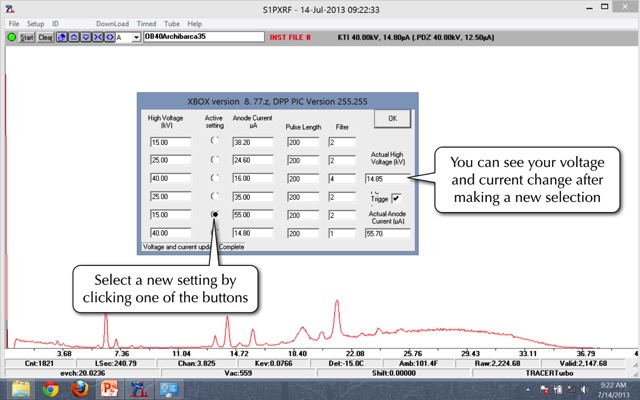Click the OB40Archibarca35 file name field
This screenshot has width=640, height=400.
(200, 37)
